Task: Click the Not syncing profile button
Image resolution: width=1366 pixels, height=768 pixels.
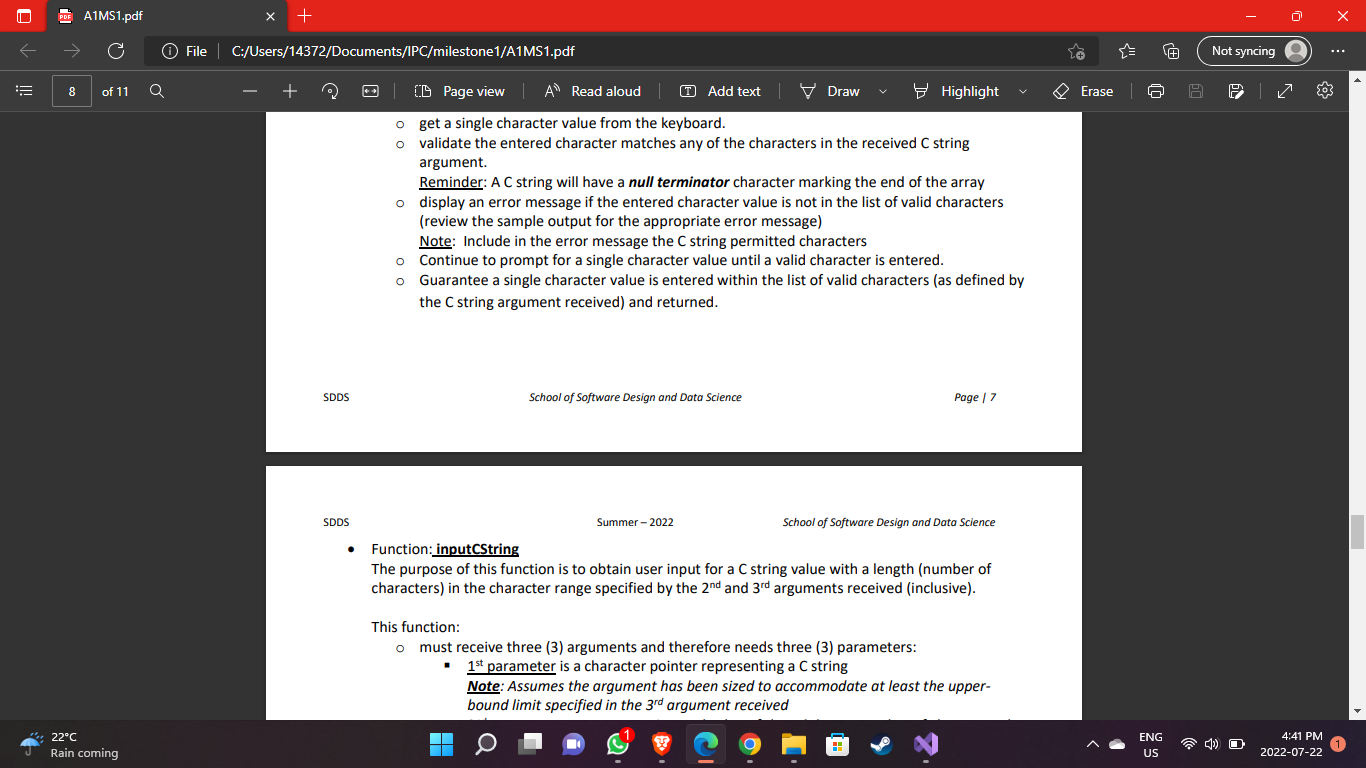Action: 1253,50
